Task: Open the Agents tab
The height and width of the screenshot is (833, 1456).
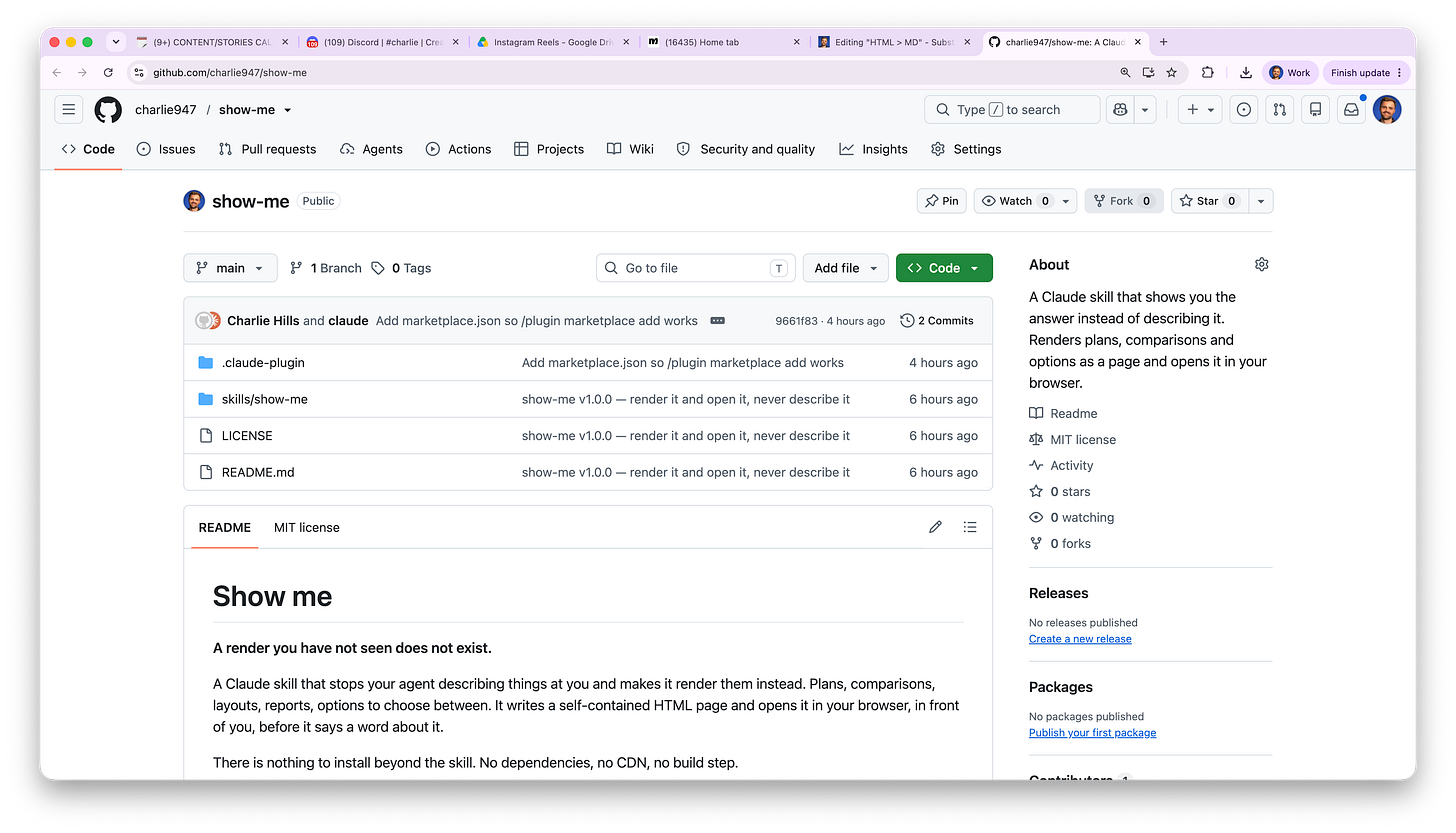Action: (x=371, y=149)
